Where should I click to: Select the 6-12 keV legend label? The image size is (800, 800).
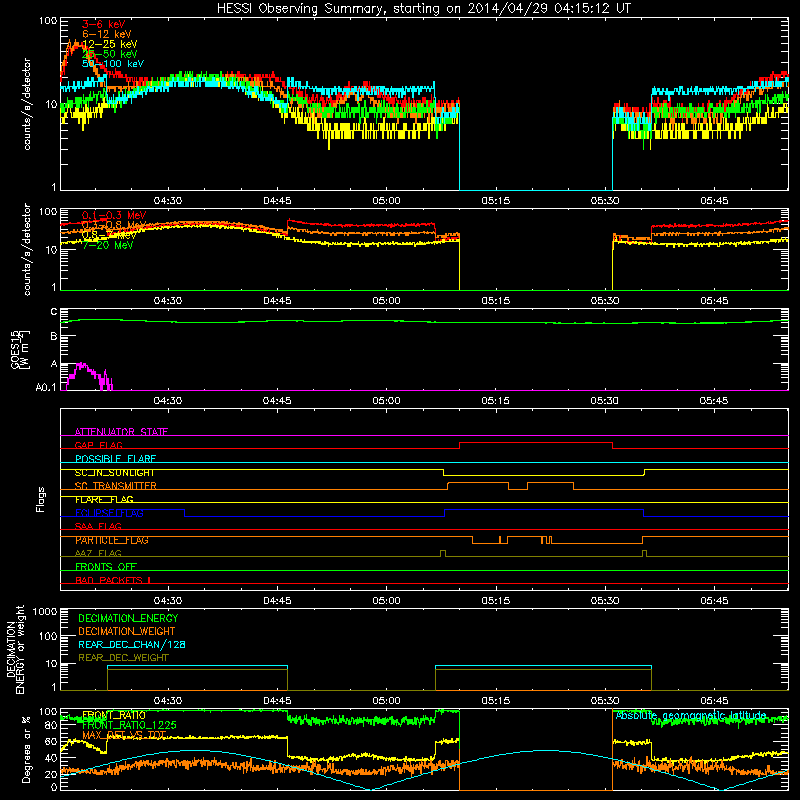[x=107, y=34]
